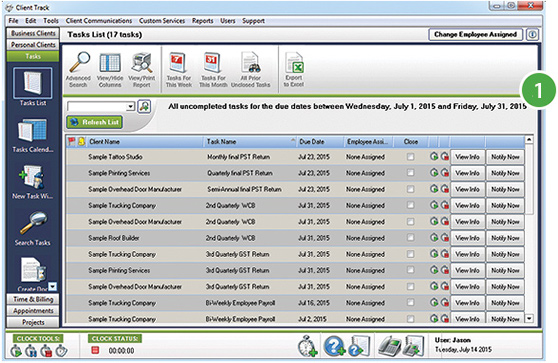Expand the sidebar arrow beside Create Doc
The image size is (558, 363).
pyautogui.click(x=53, y=286)
